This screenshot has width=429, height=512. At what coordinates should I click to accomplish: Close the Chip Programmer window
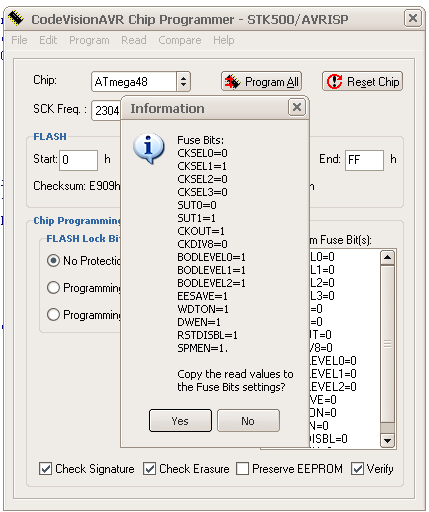point(413,18)
